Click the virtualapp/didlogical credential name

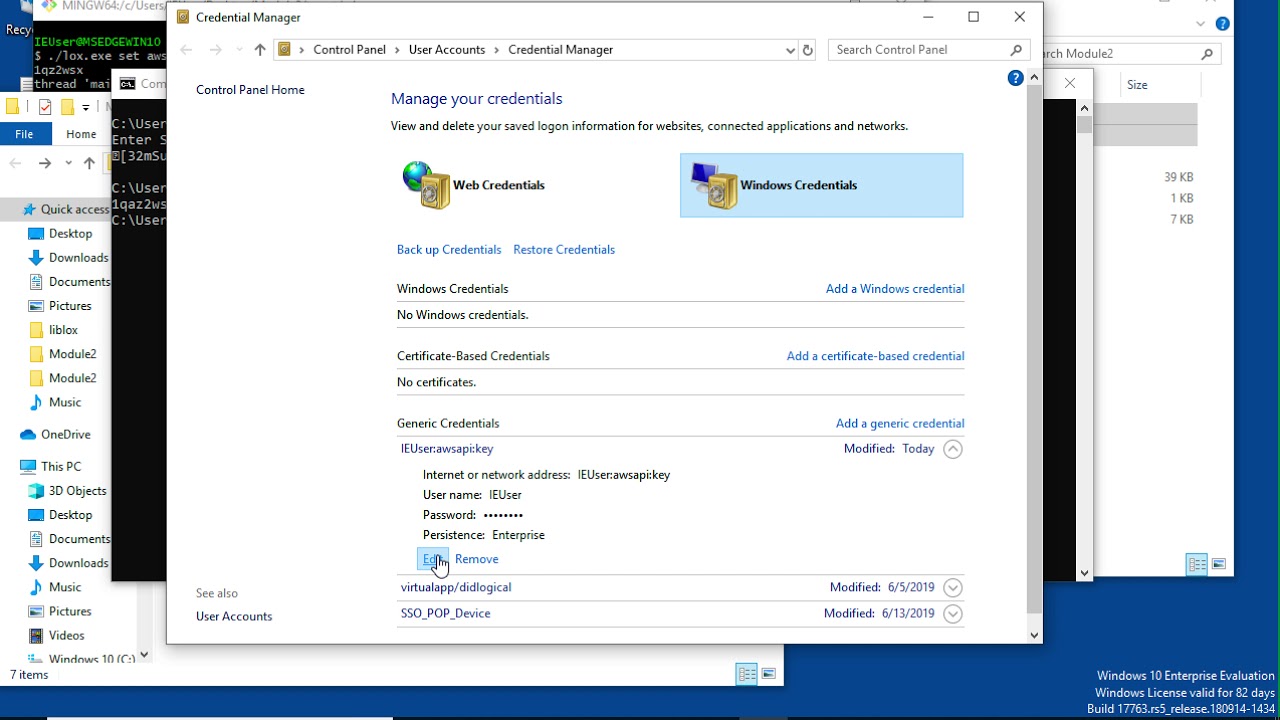click(x=456, y=587)
